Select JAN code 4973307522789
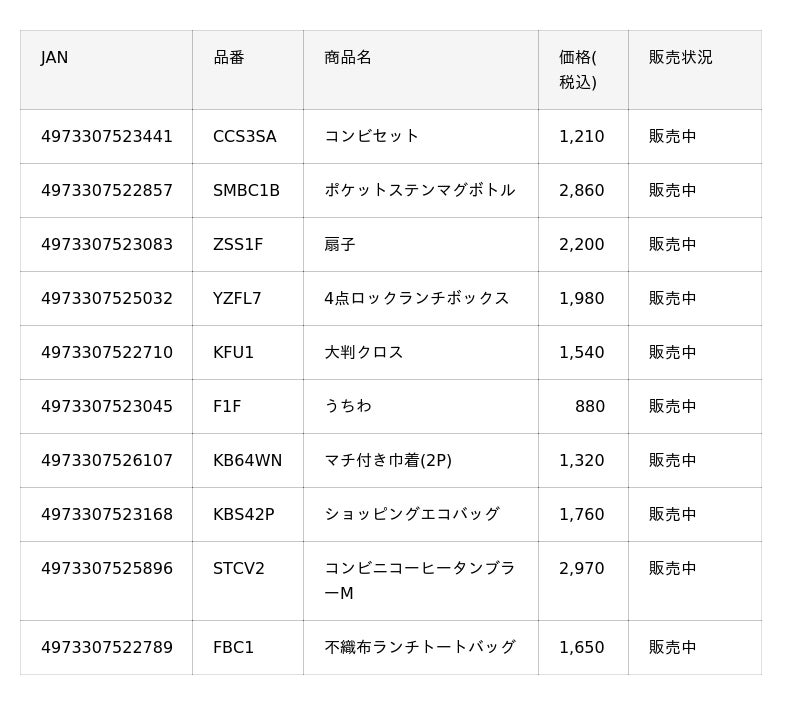 (107, 647)
